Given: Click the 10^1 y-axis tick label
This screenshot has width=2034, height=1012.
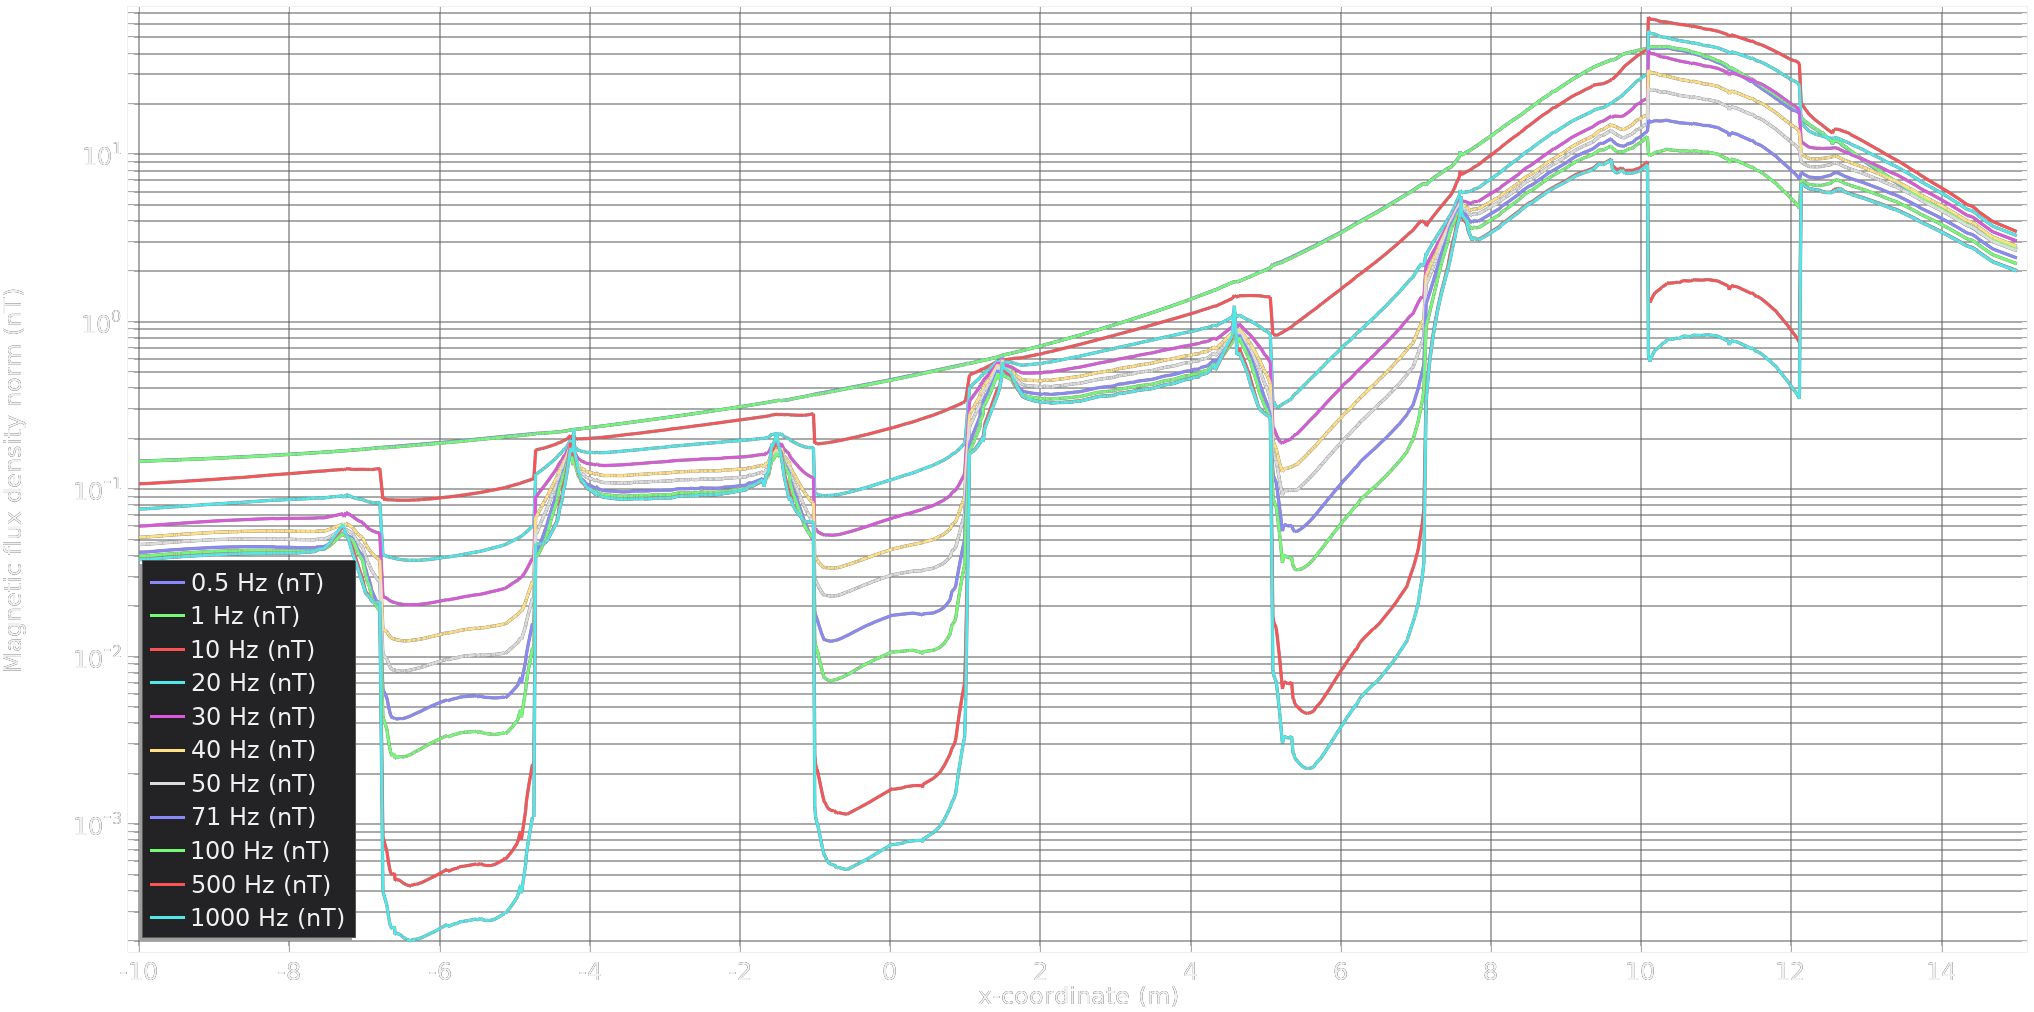Looking at the screenshot, I should [x=101, y=156].
